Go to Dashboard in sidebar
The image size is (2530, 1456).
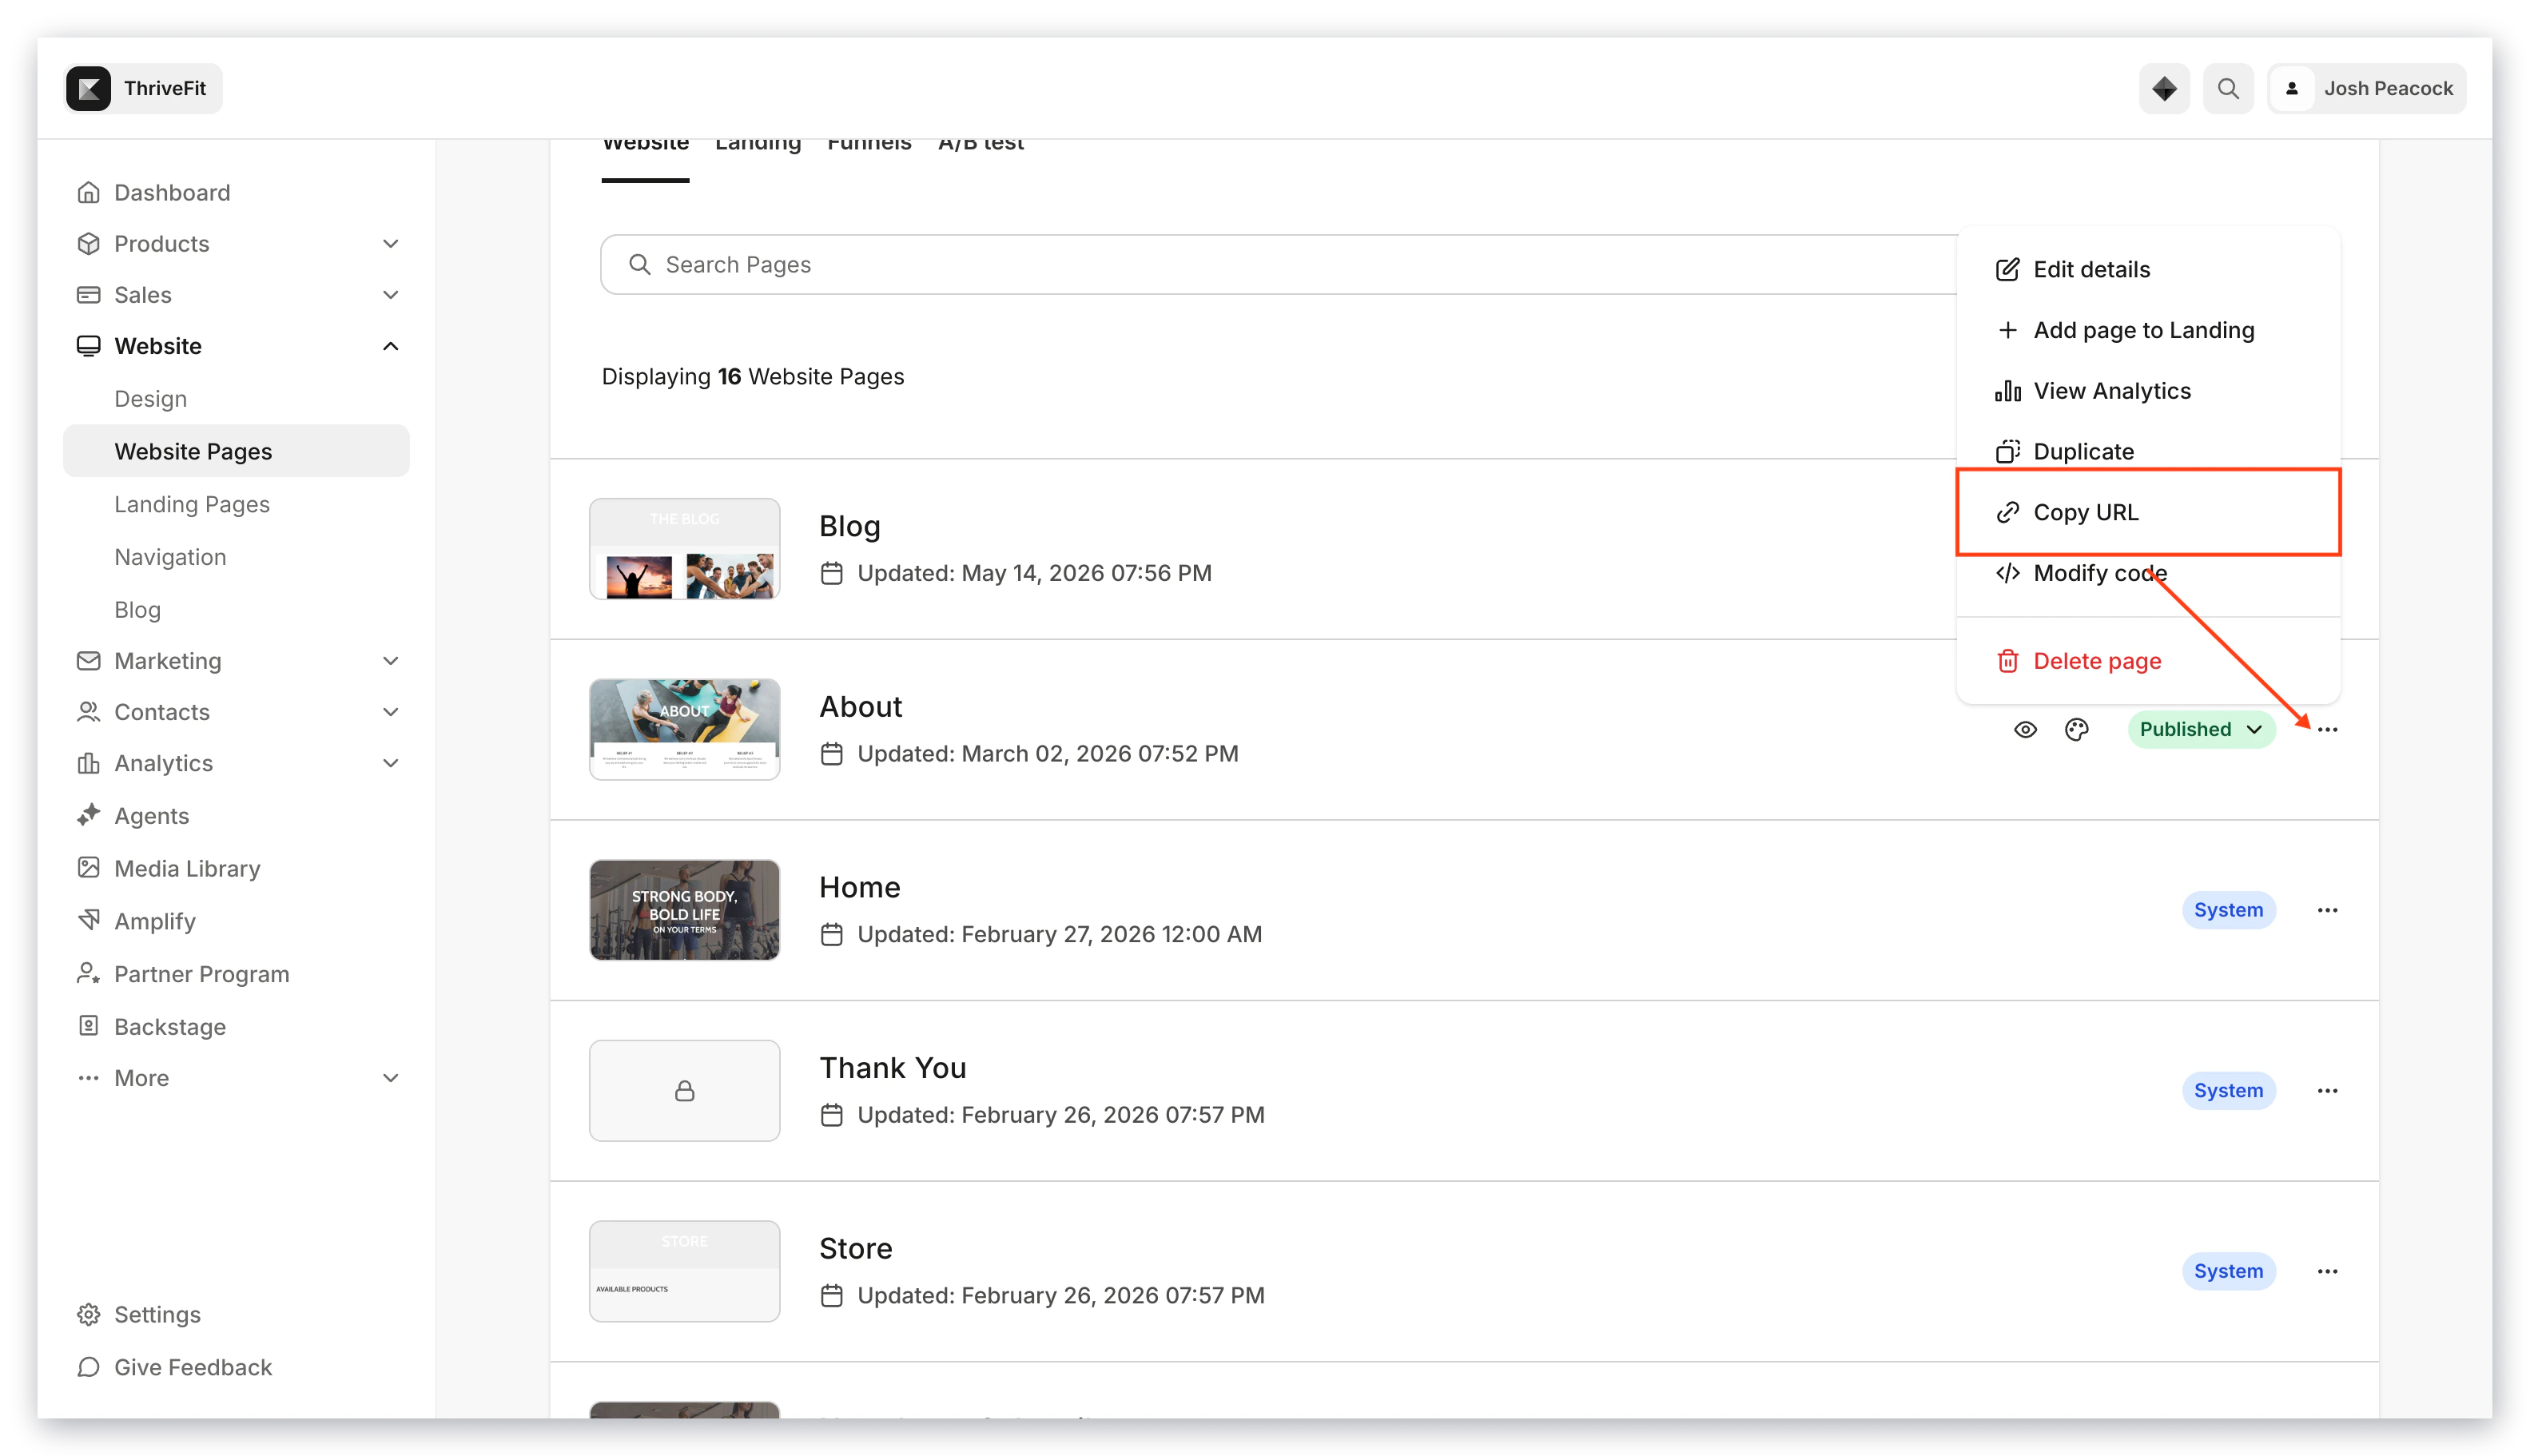pyautogui.click(x=171, y=192)
